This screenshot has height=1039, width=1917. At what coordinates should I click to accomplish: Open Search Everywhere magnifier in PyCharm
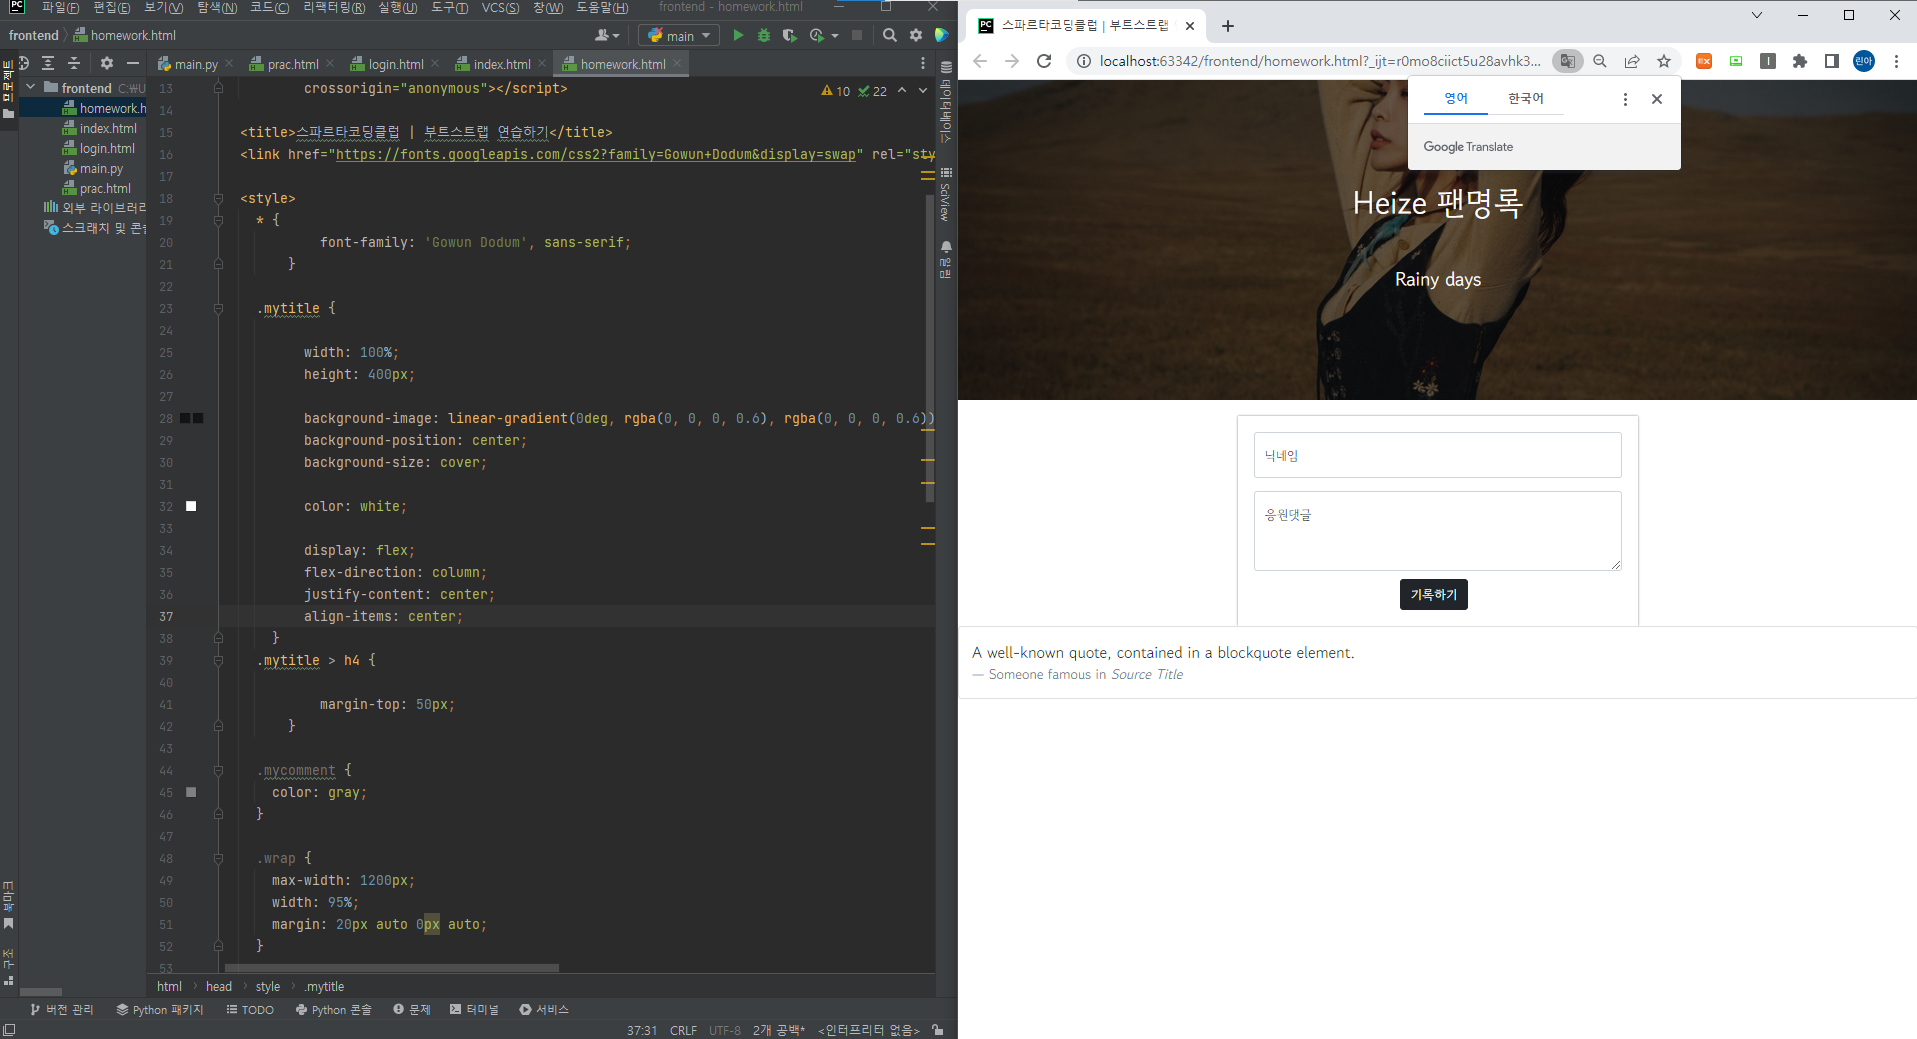pos(890,35)
